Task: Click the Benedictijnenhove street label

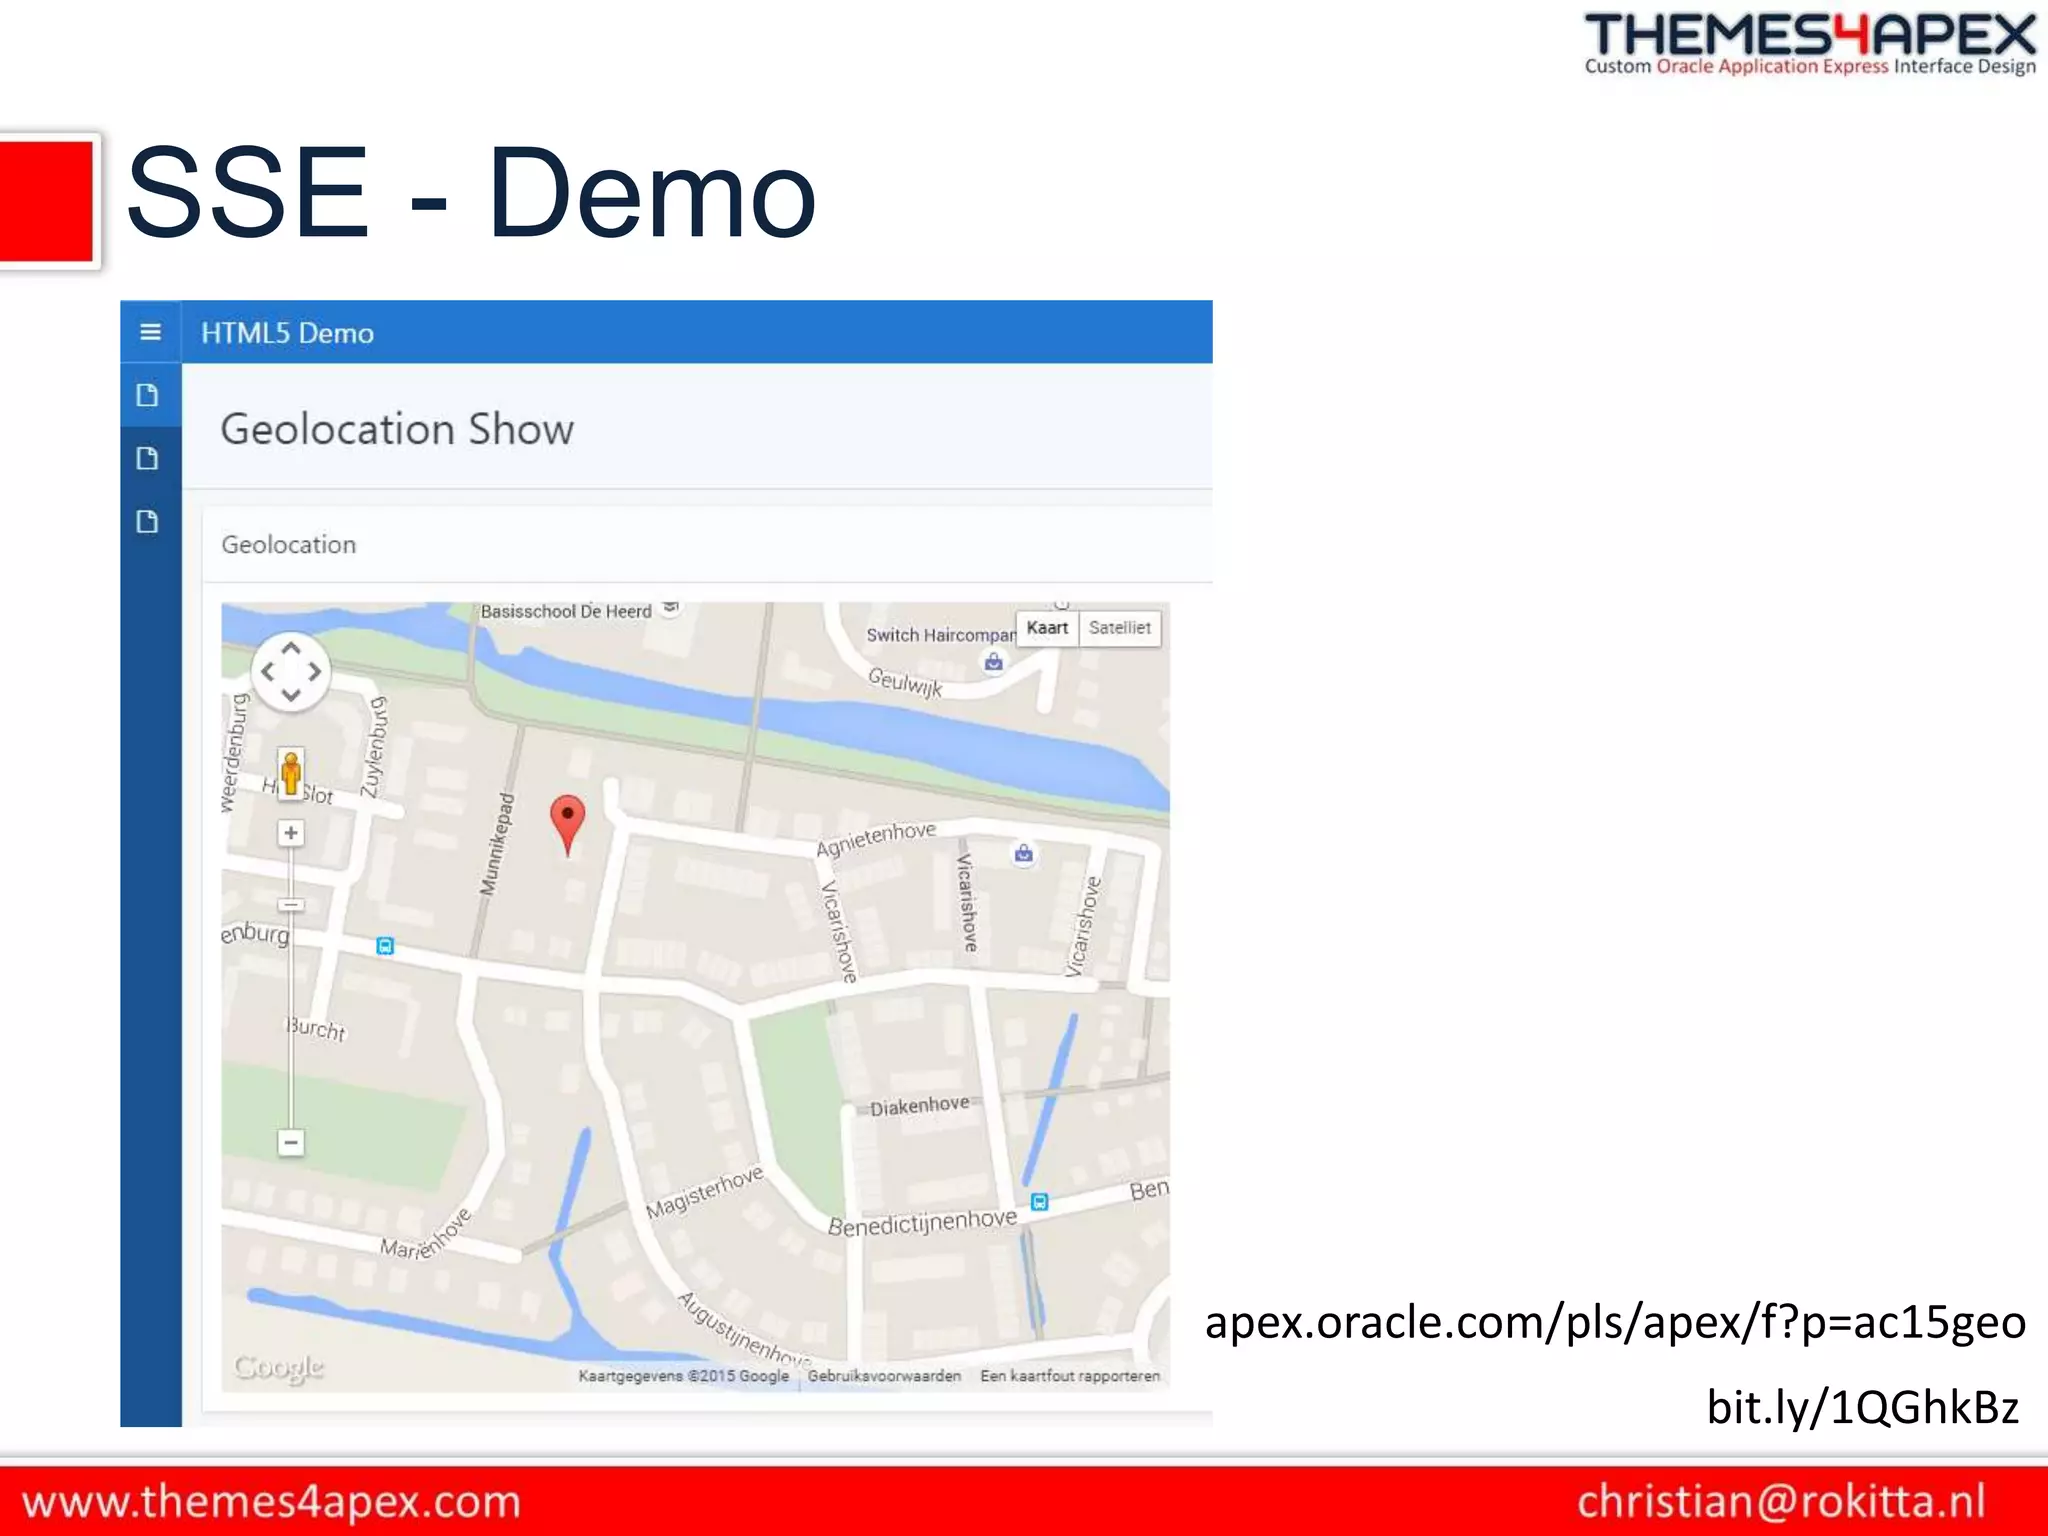Action: (922, 1222)
